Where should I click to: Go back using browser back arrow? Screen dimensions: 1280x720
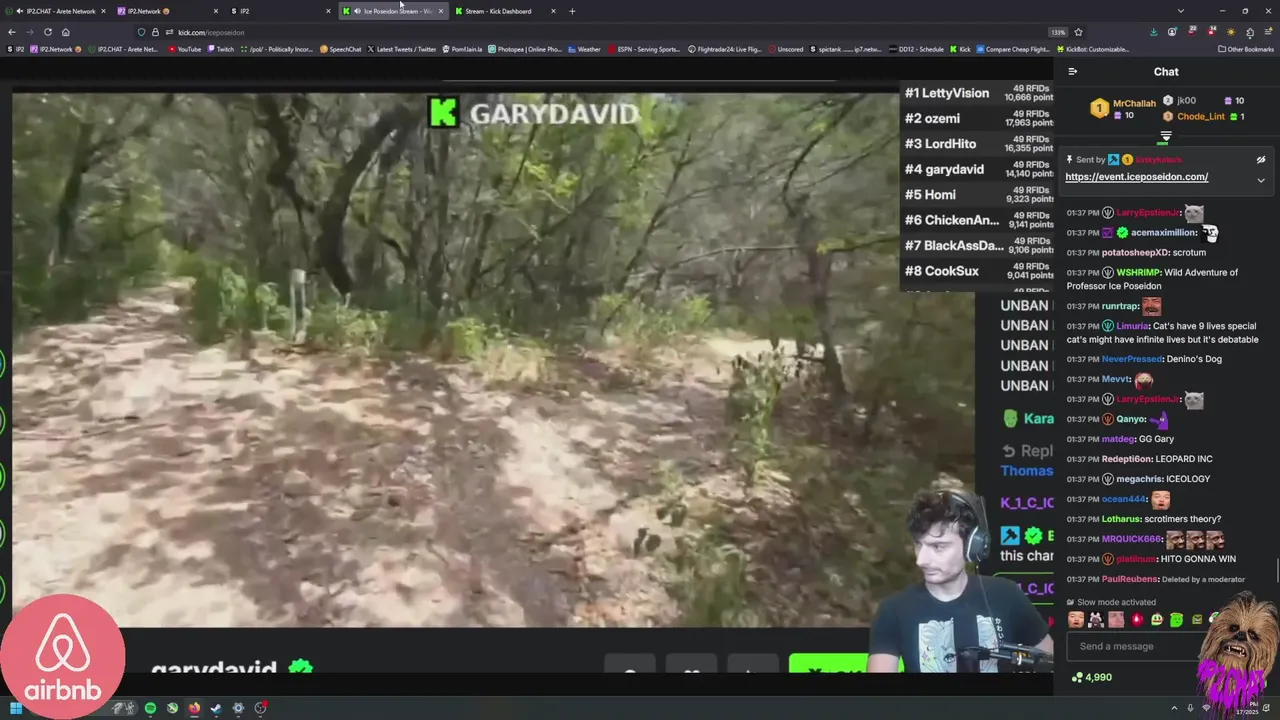(x=11, y=32)
